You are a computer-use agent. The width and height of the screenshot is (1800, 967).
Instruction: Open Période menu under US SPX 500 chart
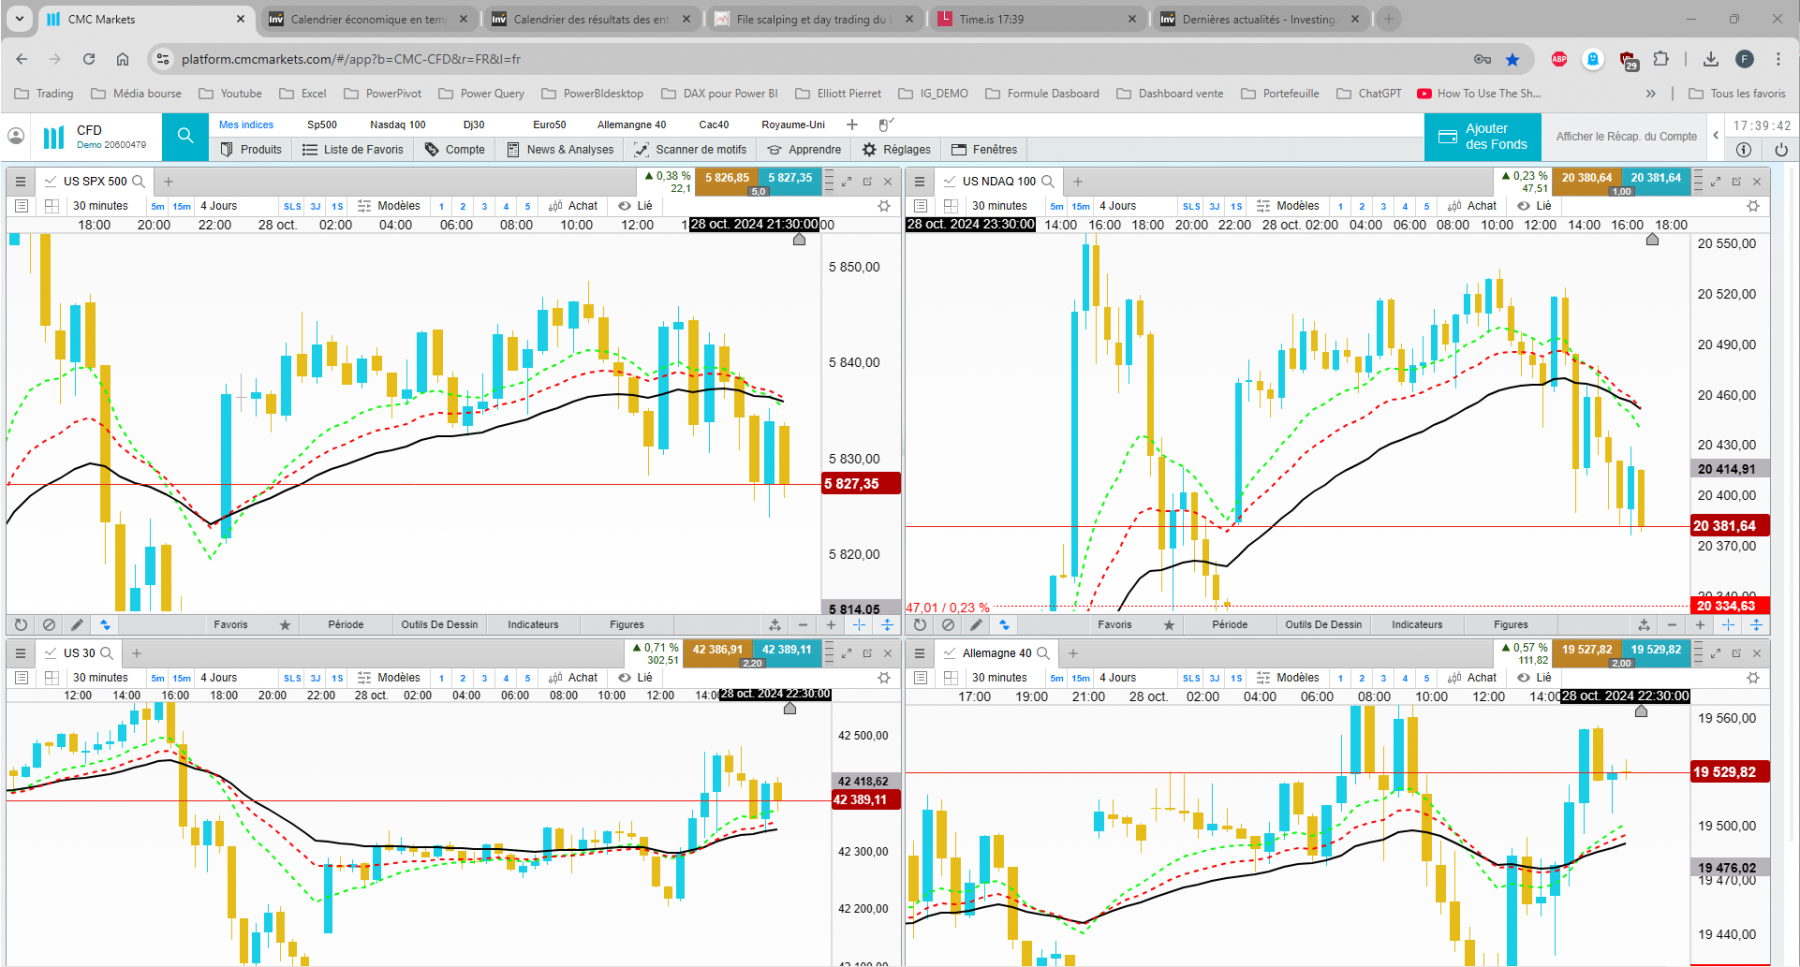(346, 625)
